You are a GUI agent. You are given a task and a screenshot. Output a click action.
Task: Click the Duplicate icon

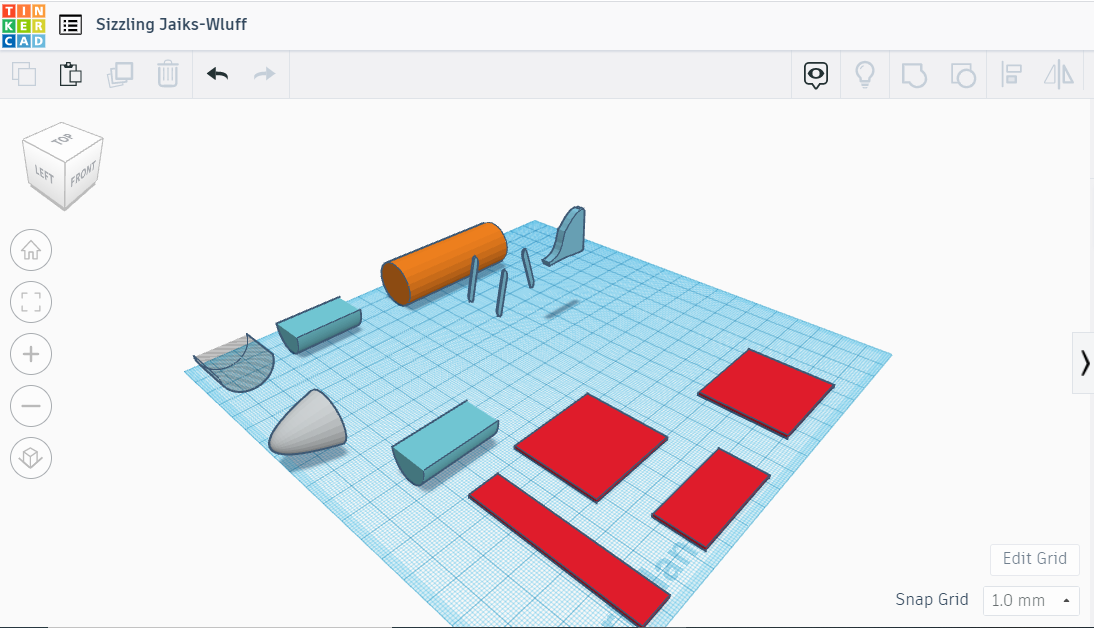pyautogui.click(x=120, y=74)
